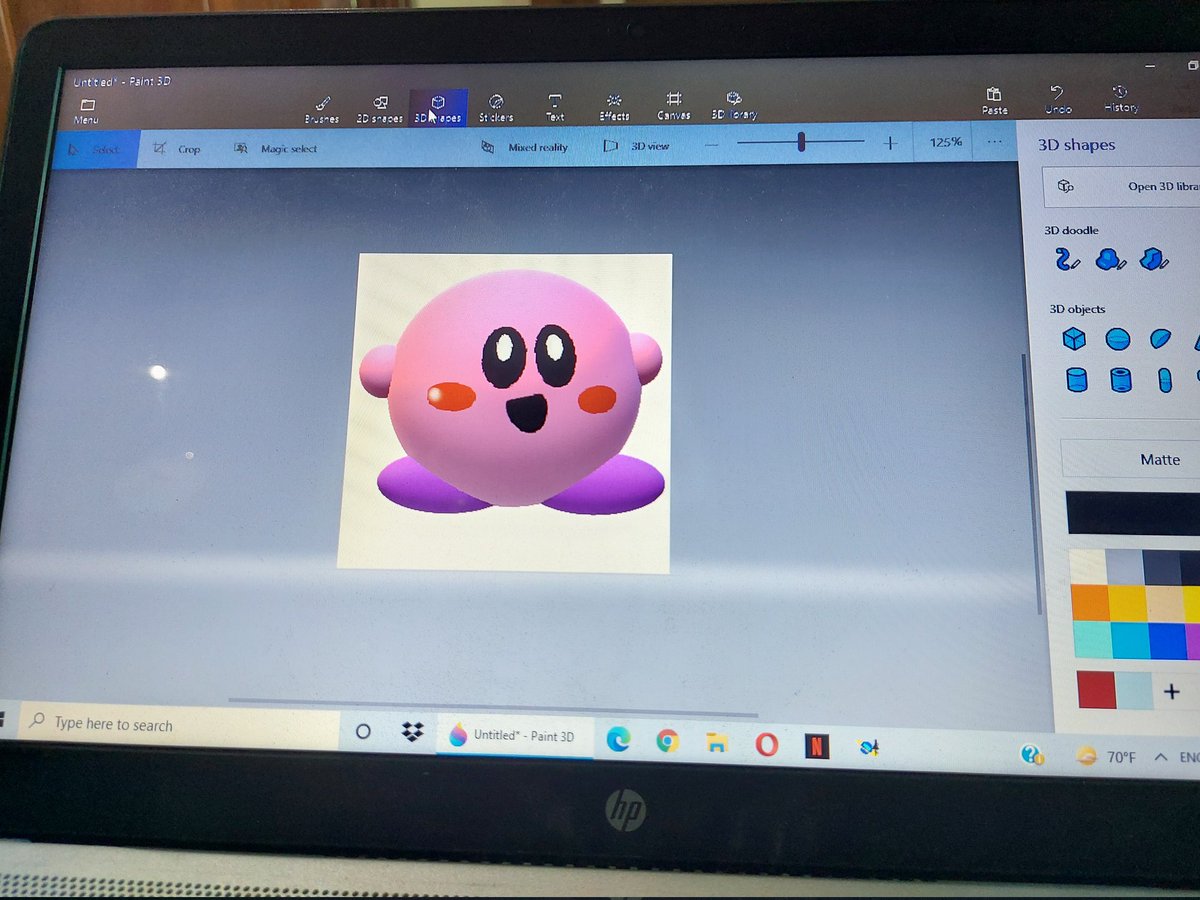Switch to the 3D shapes tab
The width and height of the screenshot is (1200, 900).
tap(438, 108)
